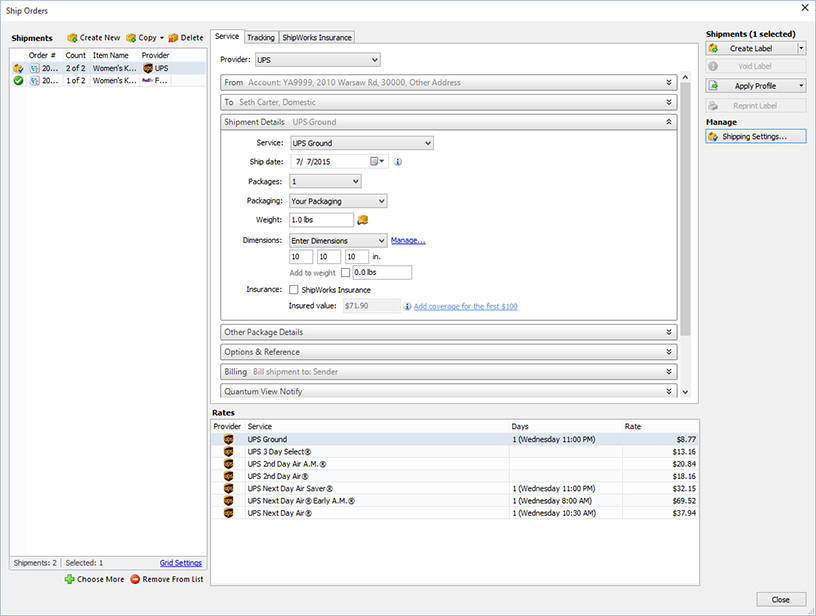This screenshot has width=816, height=616.
Task: Expand the To address section
Action: pyautogui.click(x=669, y=102)
